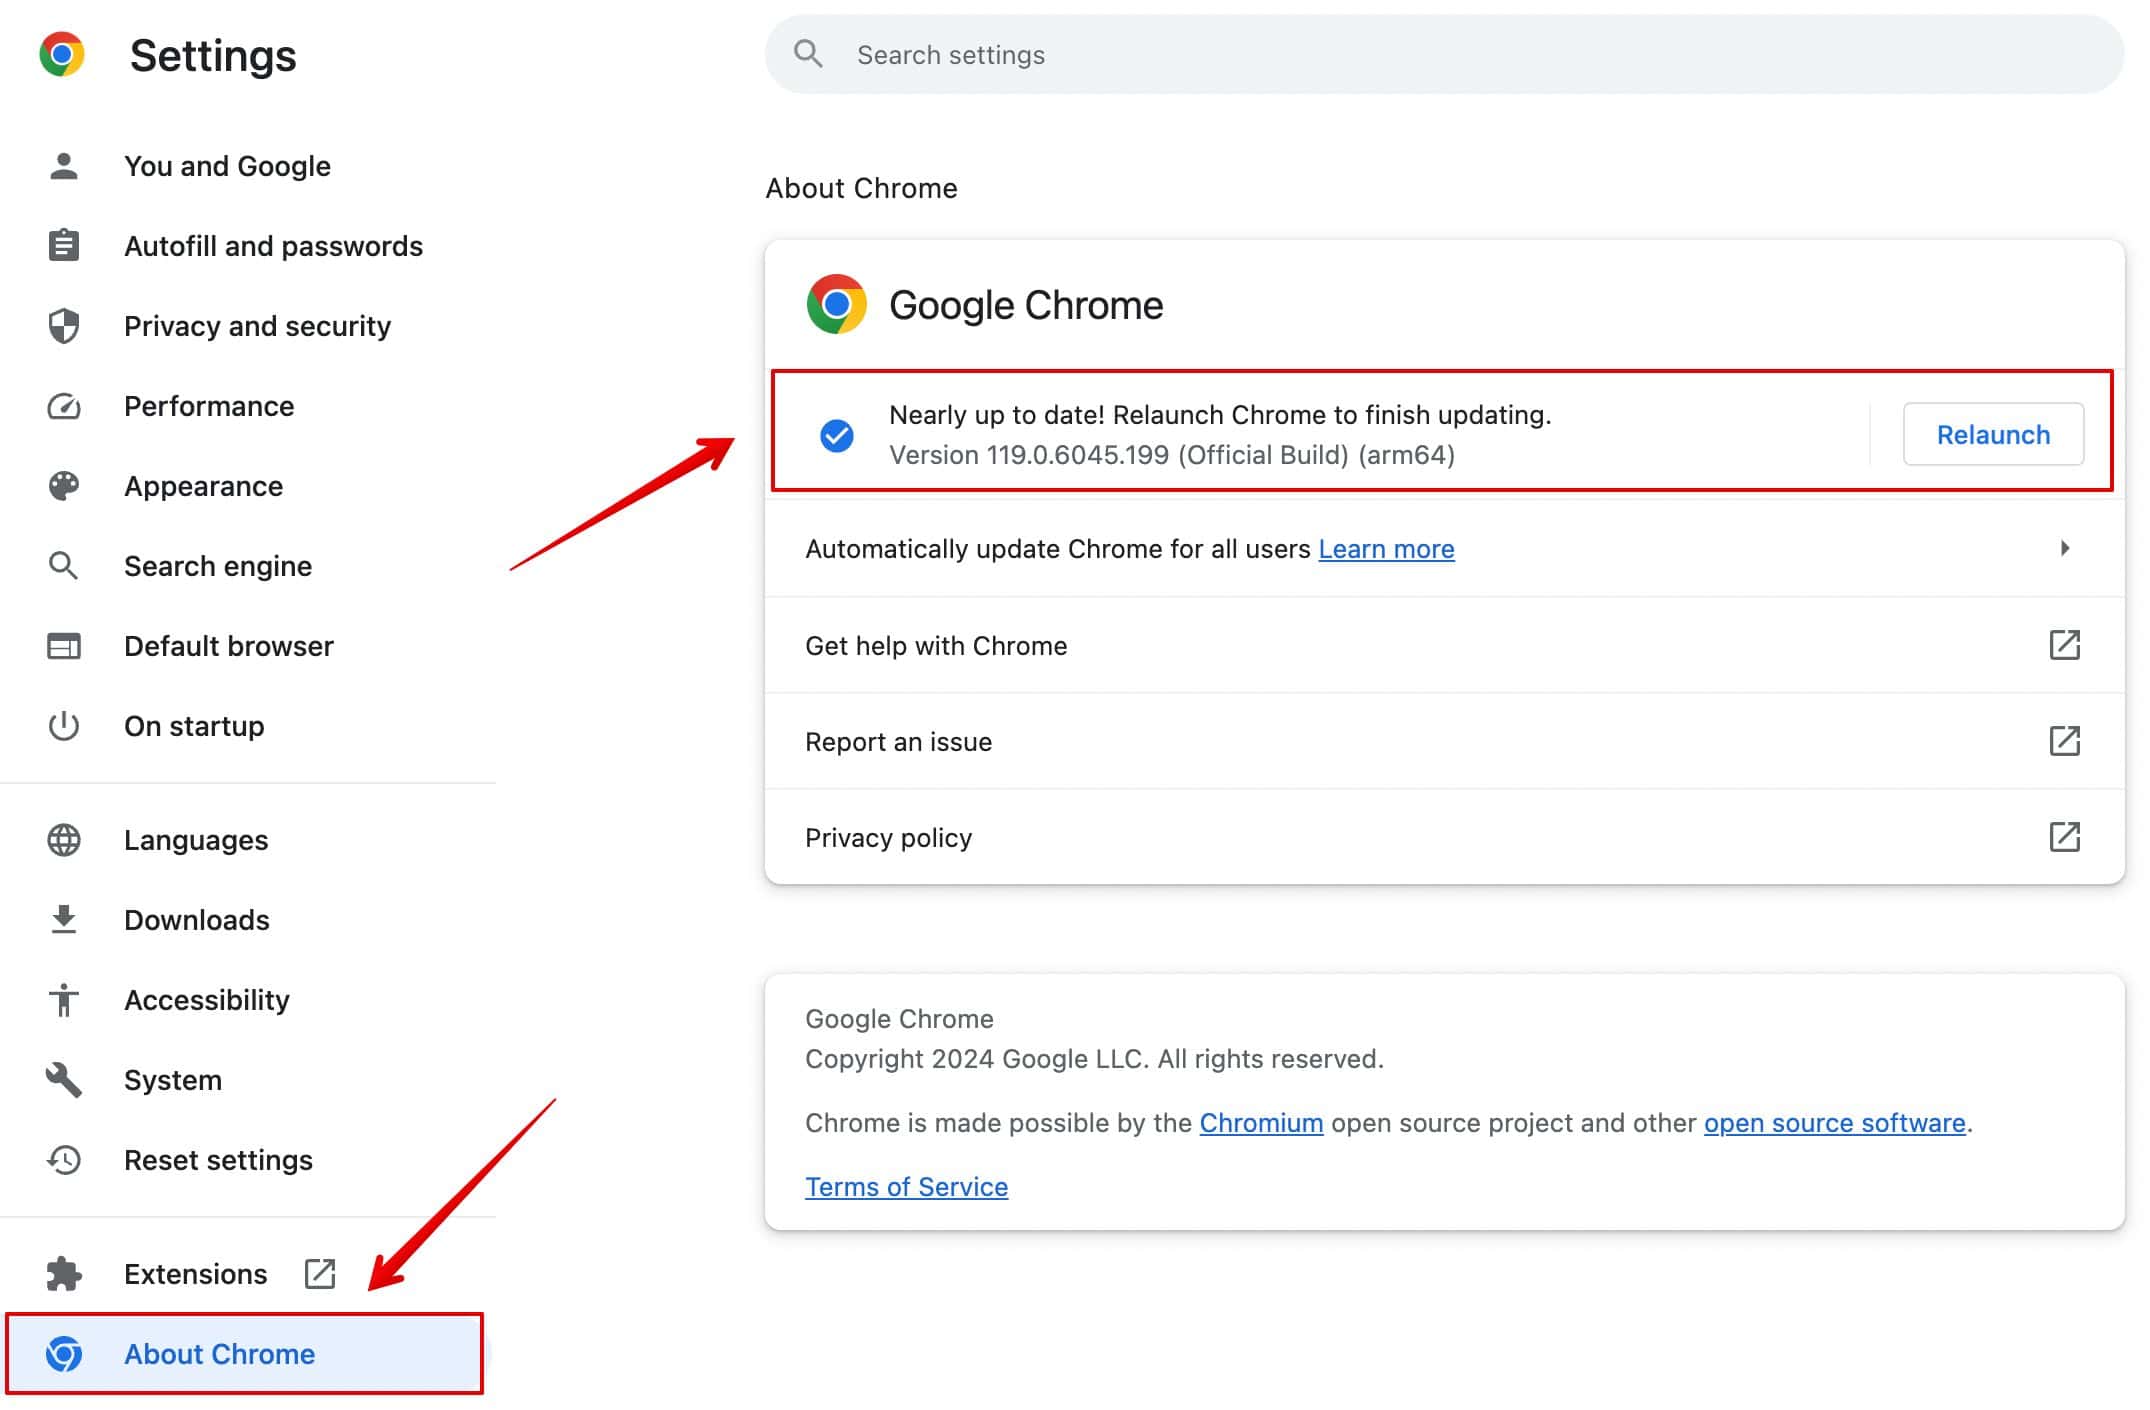Image resolution: width=2150 pixels, height=1410 pixels.
Task: Click the person icon for You and Google
Action: click(64, 166)
